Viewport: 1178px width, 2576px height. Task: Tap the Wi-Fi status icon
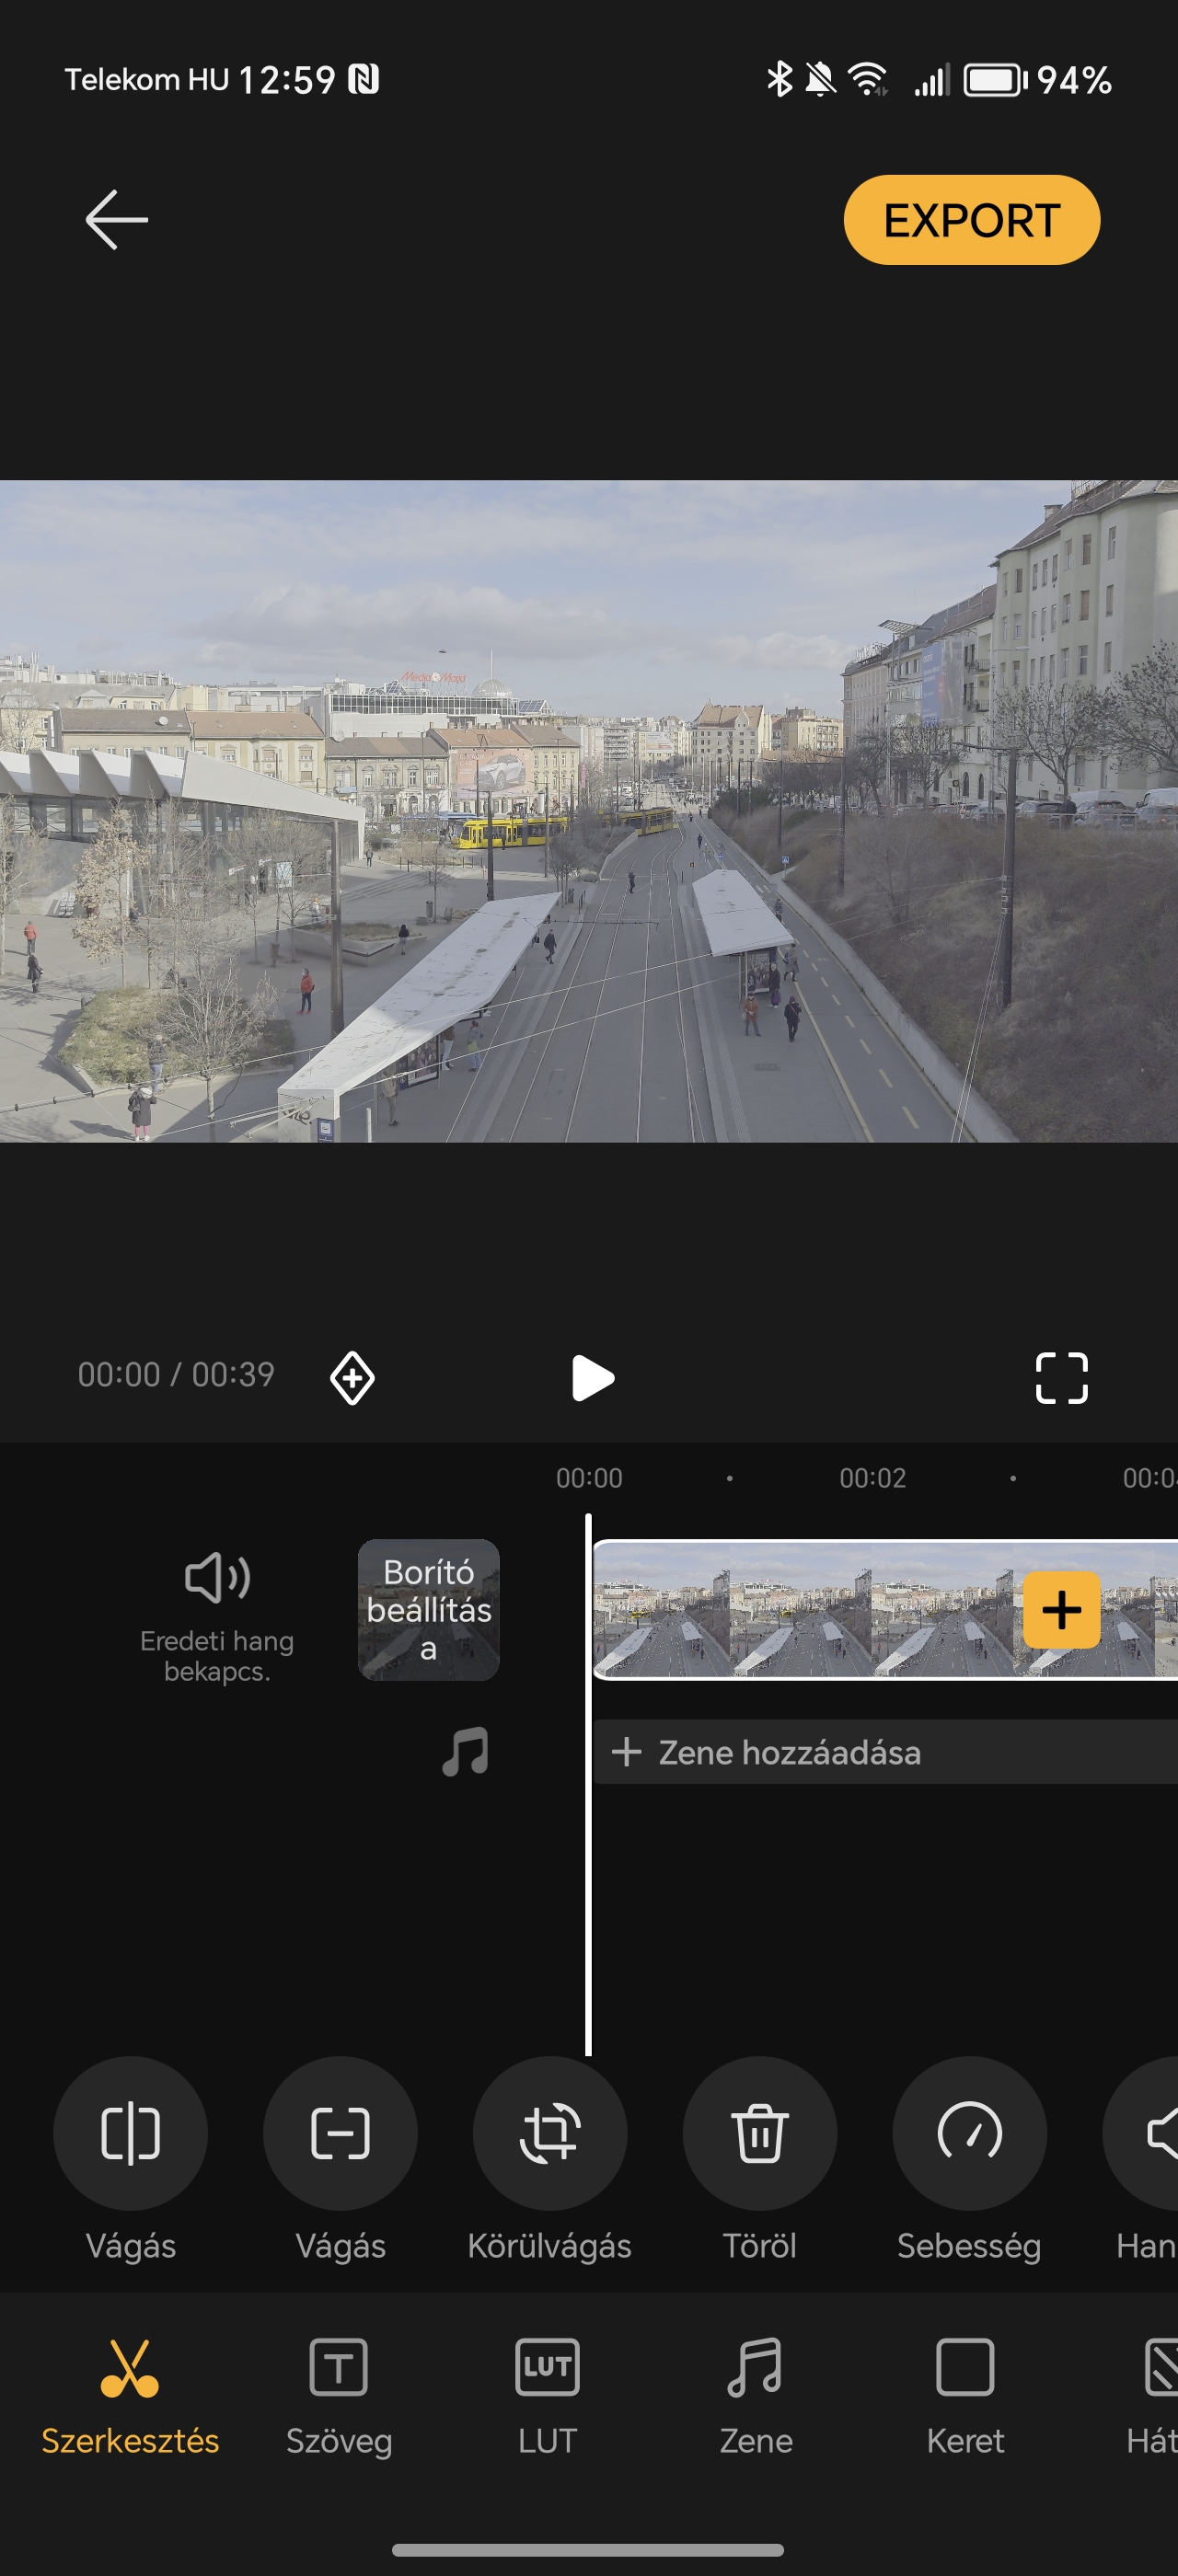pos(868,79)
